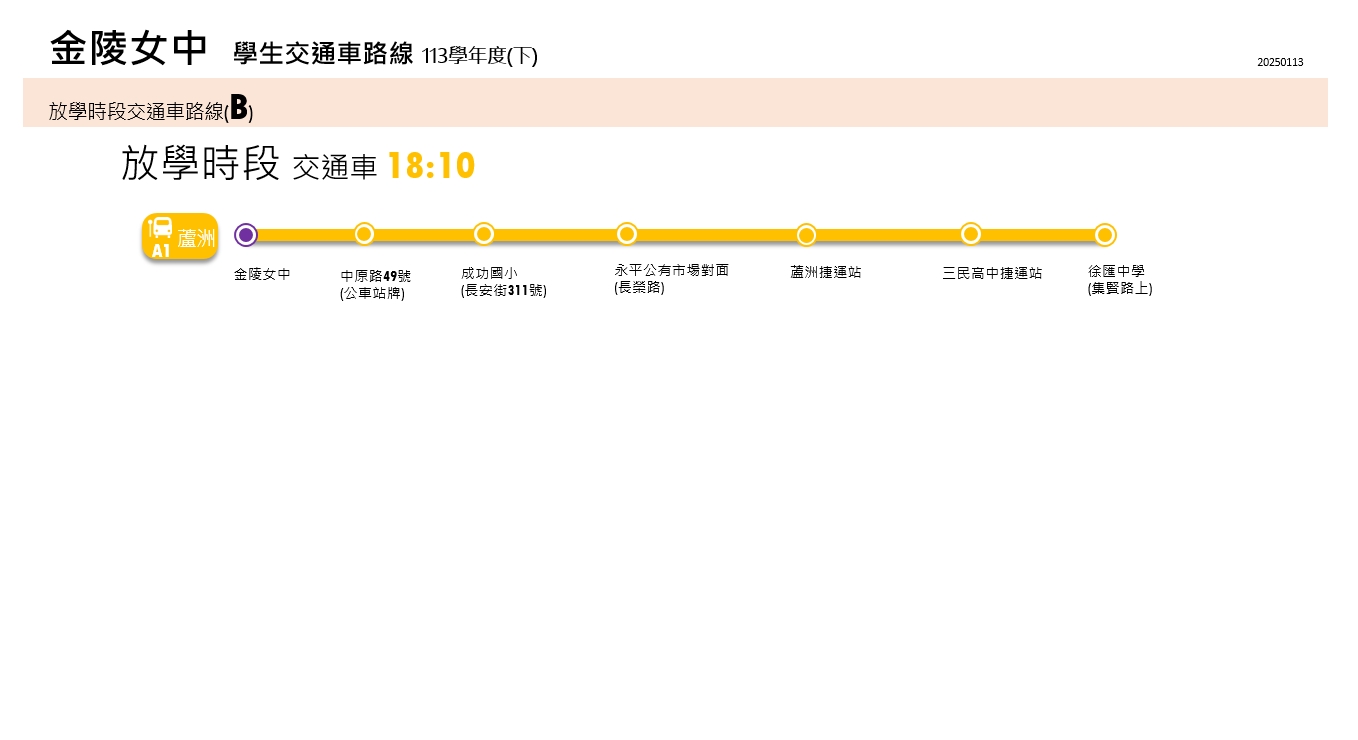This screenshot has height=740, width=1358.
Task: Click the A1 蘆洲 bus route badge
Action: tap(180, 237)
